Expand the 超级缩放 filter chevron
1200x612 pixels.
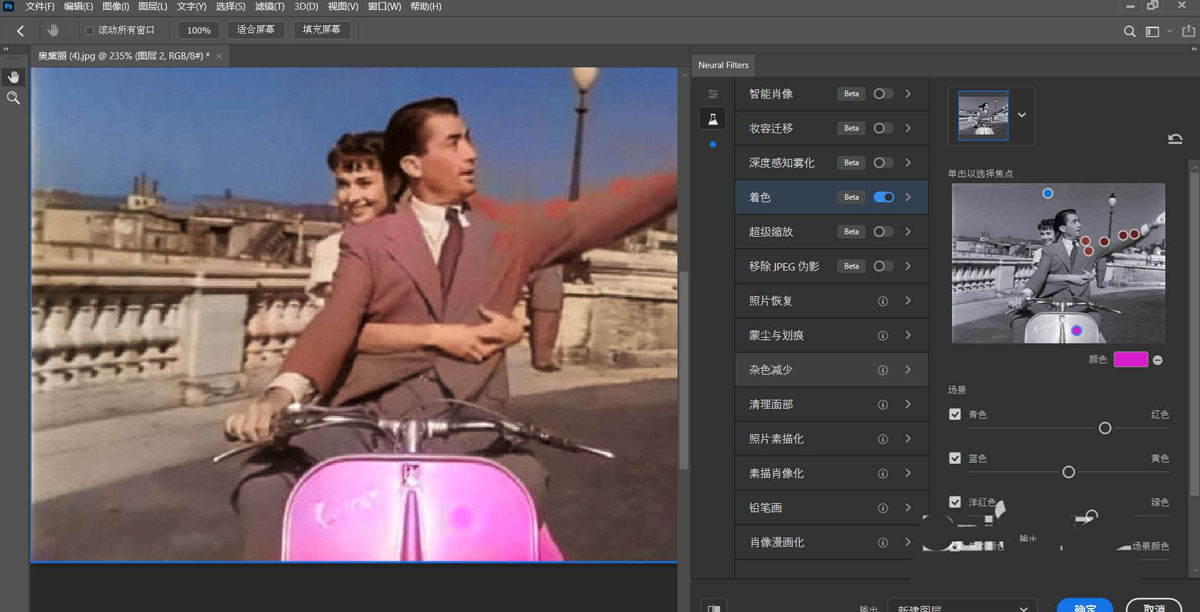pyautogui.click(x=908, y=231)
